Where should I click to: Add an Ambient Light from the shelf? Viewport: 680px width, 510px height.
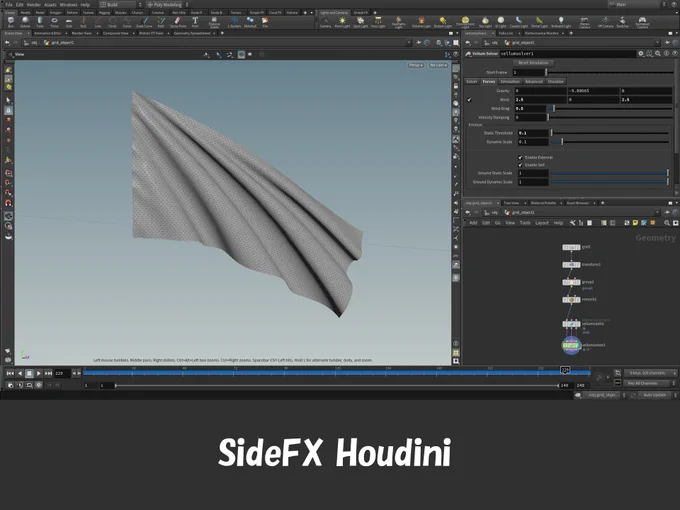561,22
